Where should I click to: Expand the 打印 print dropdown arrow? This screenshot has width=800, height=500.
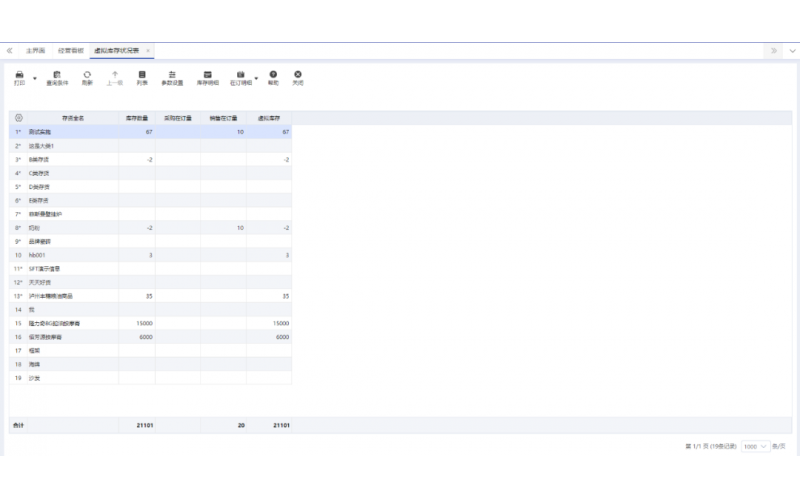[x=35, y=77]
